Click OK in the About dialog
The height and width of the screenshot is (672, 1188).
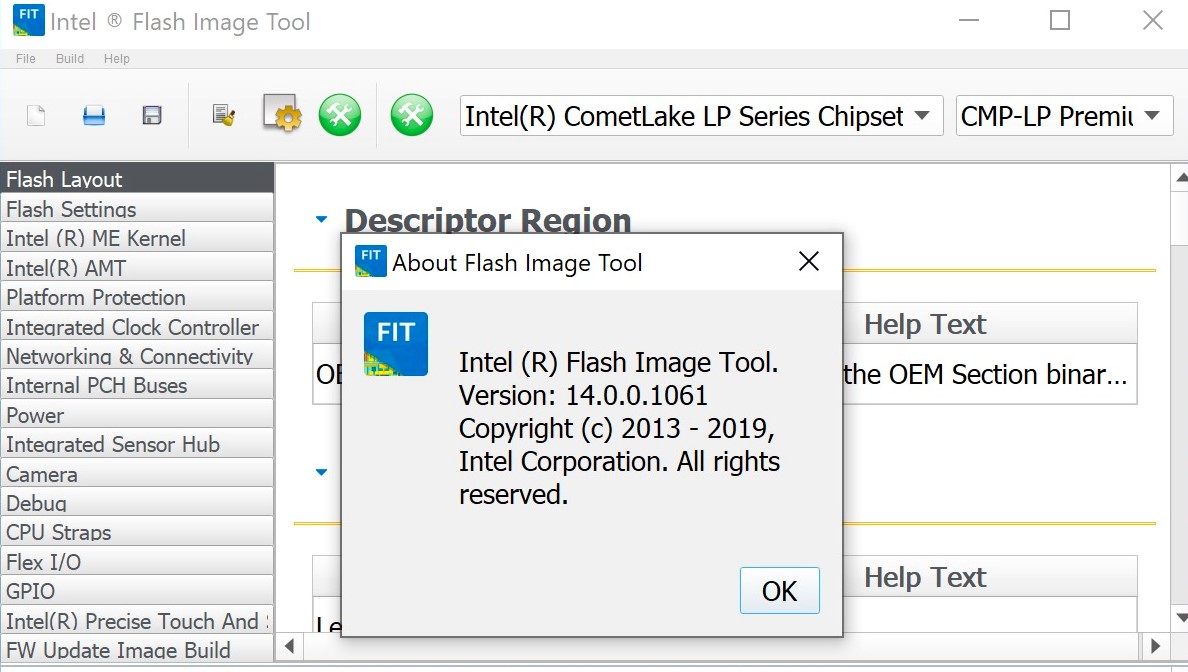pos(780,590)
